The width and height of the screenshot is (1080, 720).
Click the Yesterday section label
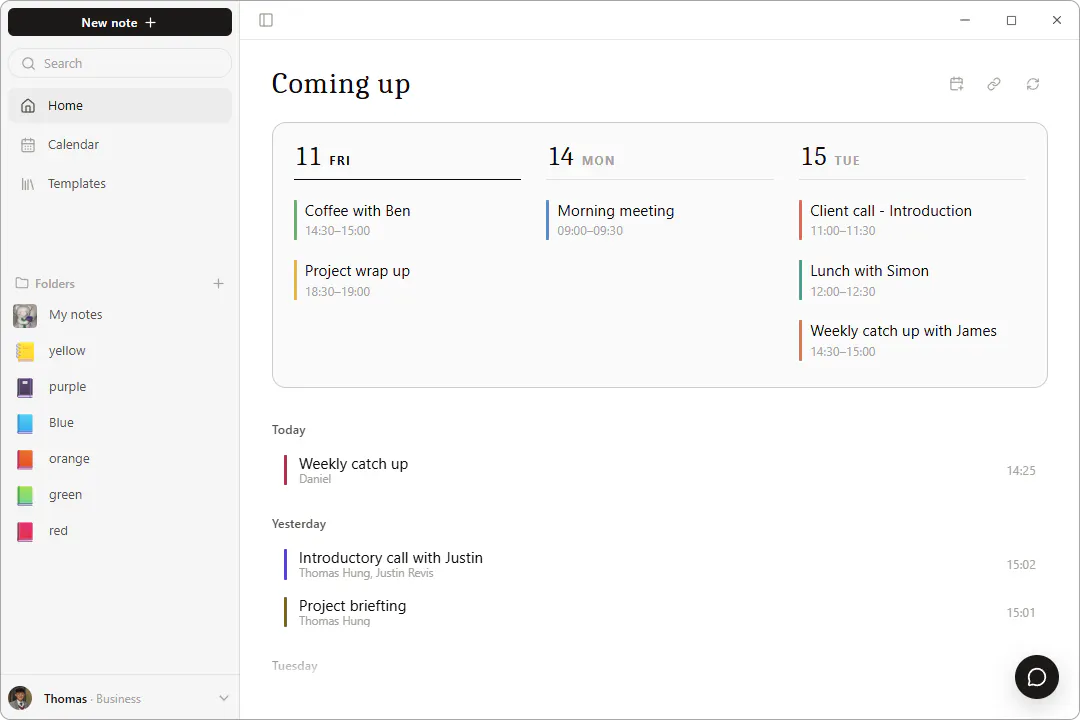click(x=299, y=524)
